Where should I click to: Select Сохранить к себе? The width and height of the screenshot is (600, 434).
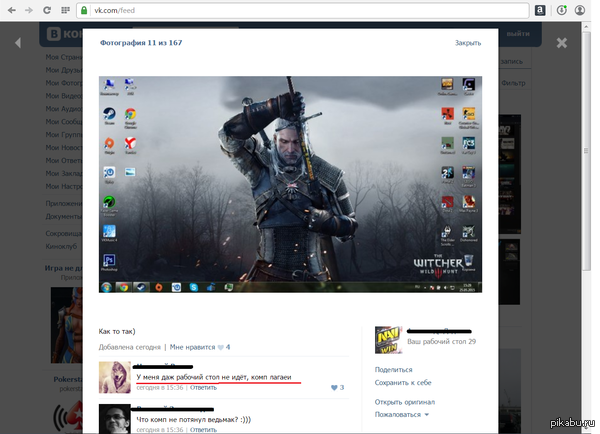point(403,382)
